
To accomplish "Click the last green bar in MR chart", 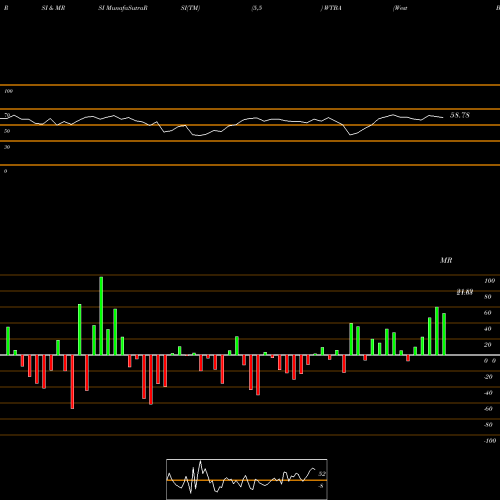I will point(444,334).
